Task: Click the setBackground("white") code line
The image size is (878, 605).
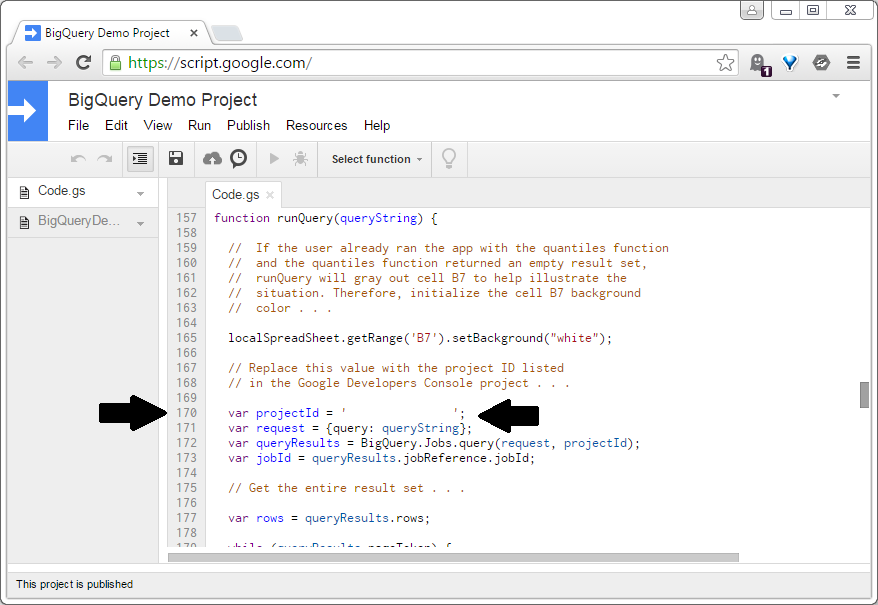Action: point(420,338)
